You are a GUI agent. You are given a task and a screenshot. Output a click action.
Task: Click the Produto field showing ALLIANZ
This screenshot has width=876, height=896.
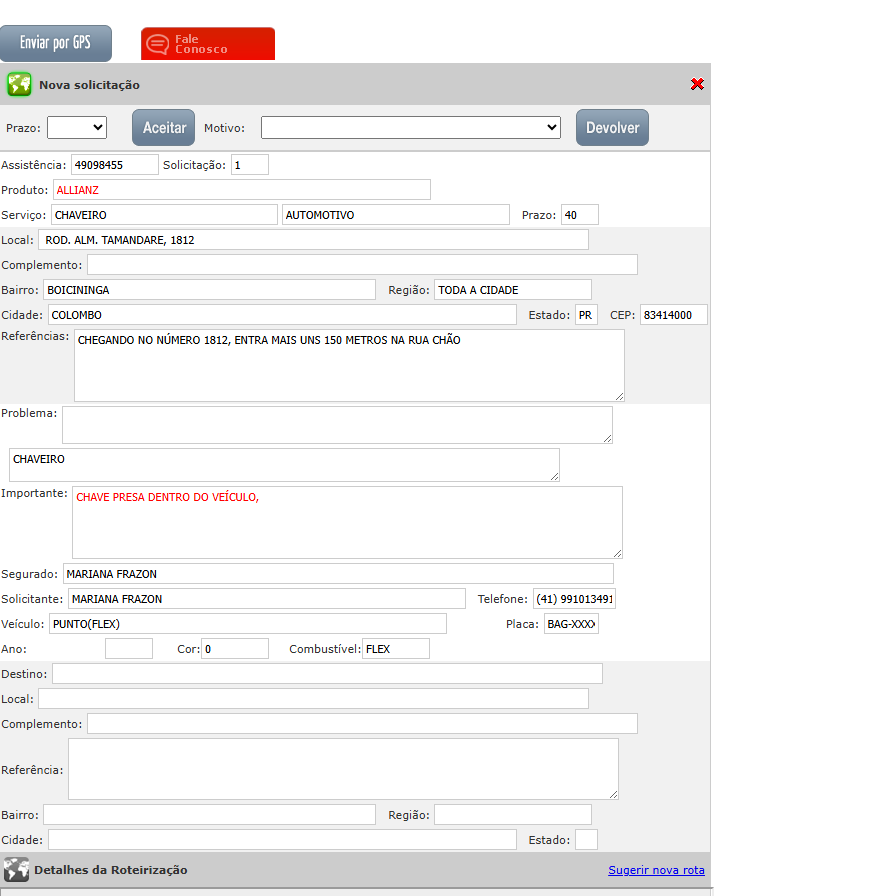pyautogui.click(x=242, y=190)
